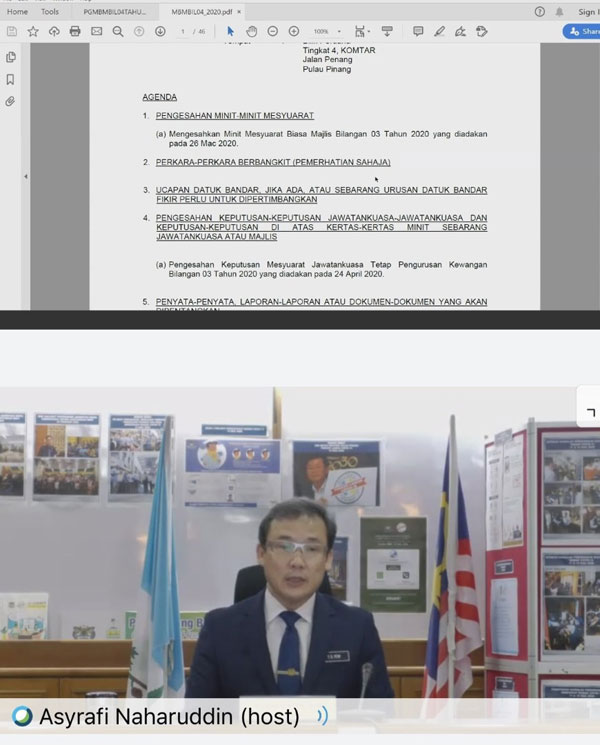Select the MBMBIL04_2020.pdf tab
Screen dimensions: 600x745
(x=201, y=12)
